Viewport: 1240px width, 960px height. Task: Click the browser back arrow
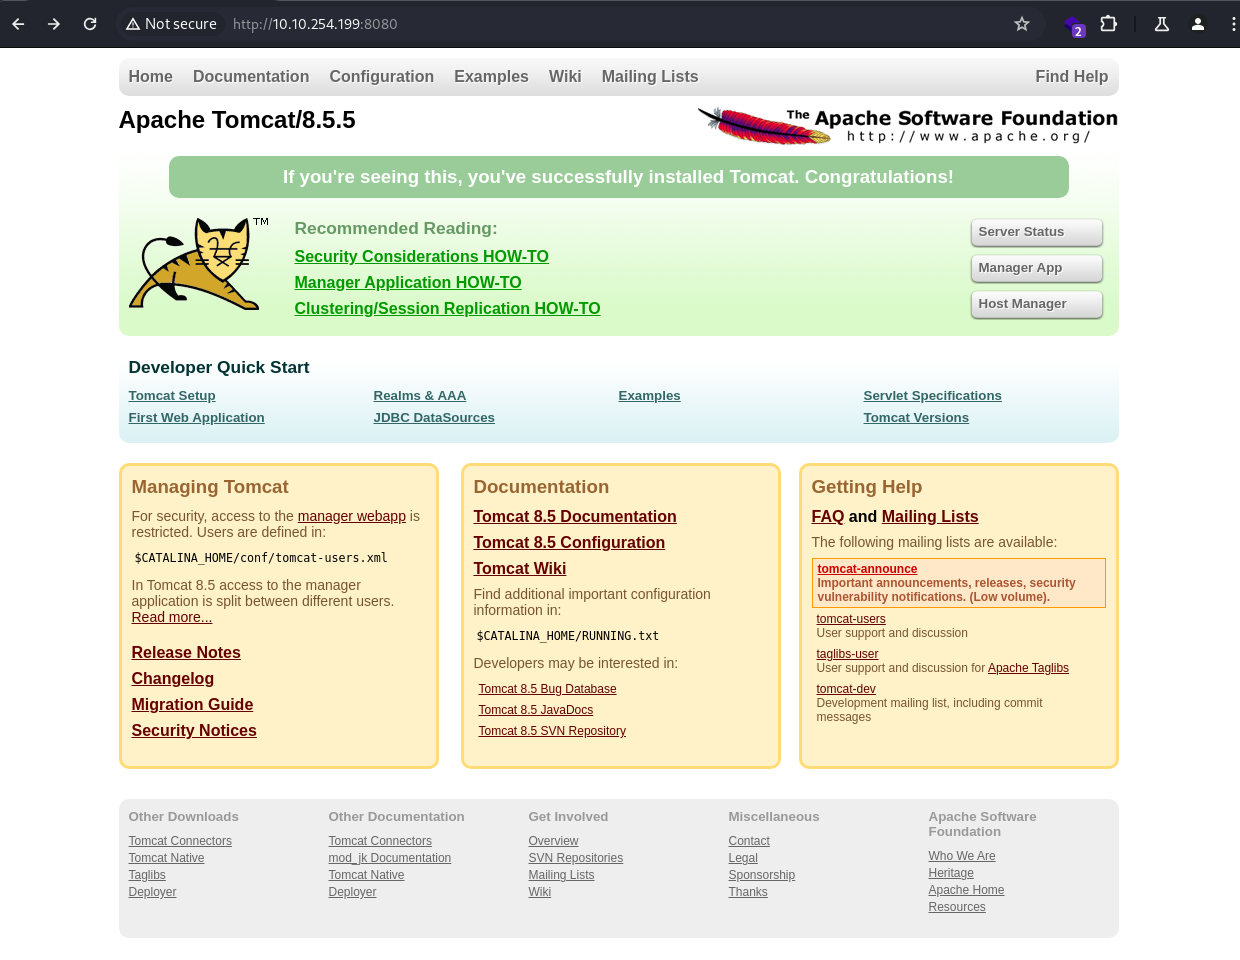point(18,24)
